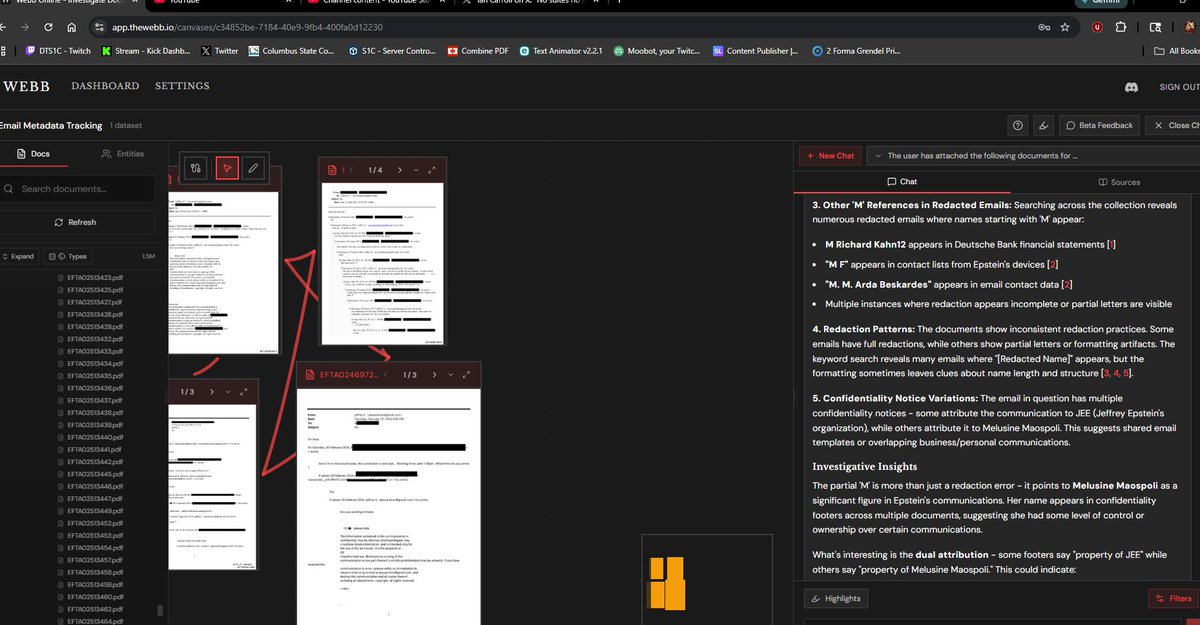Open the password key icon in address bar
Screen dimensions: 1200x625
tap(1044, 27)
